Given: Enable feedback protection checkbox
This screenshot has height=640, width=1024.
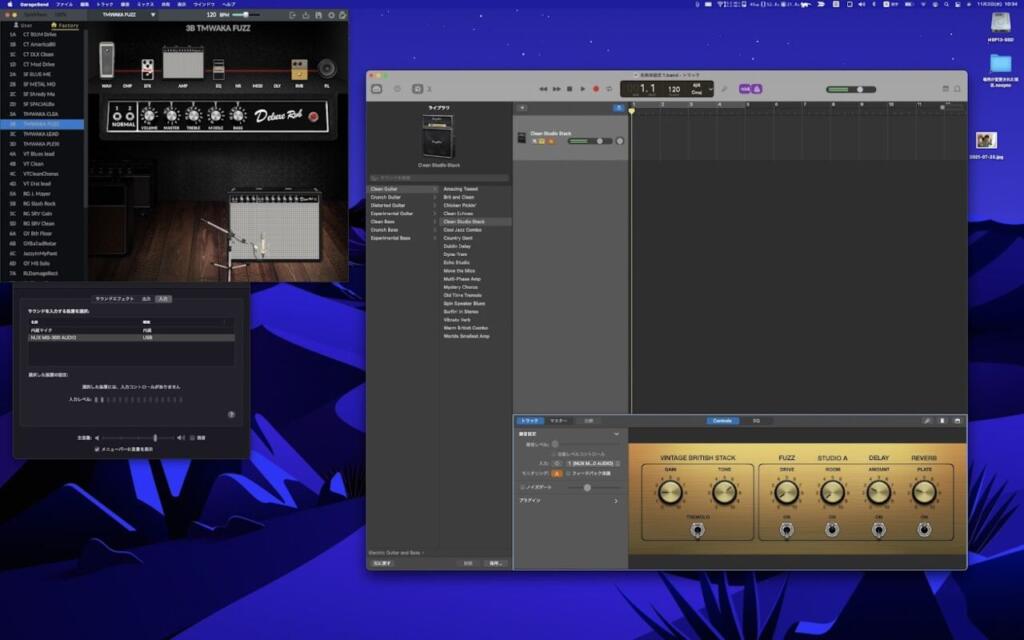Looking at the screenshot, I should coord(568,473).
